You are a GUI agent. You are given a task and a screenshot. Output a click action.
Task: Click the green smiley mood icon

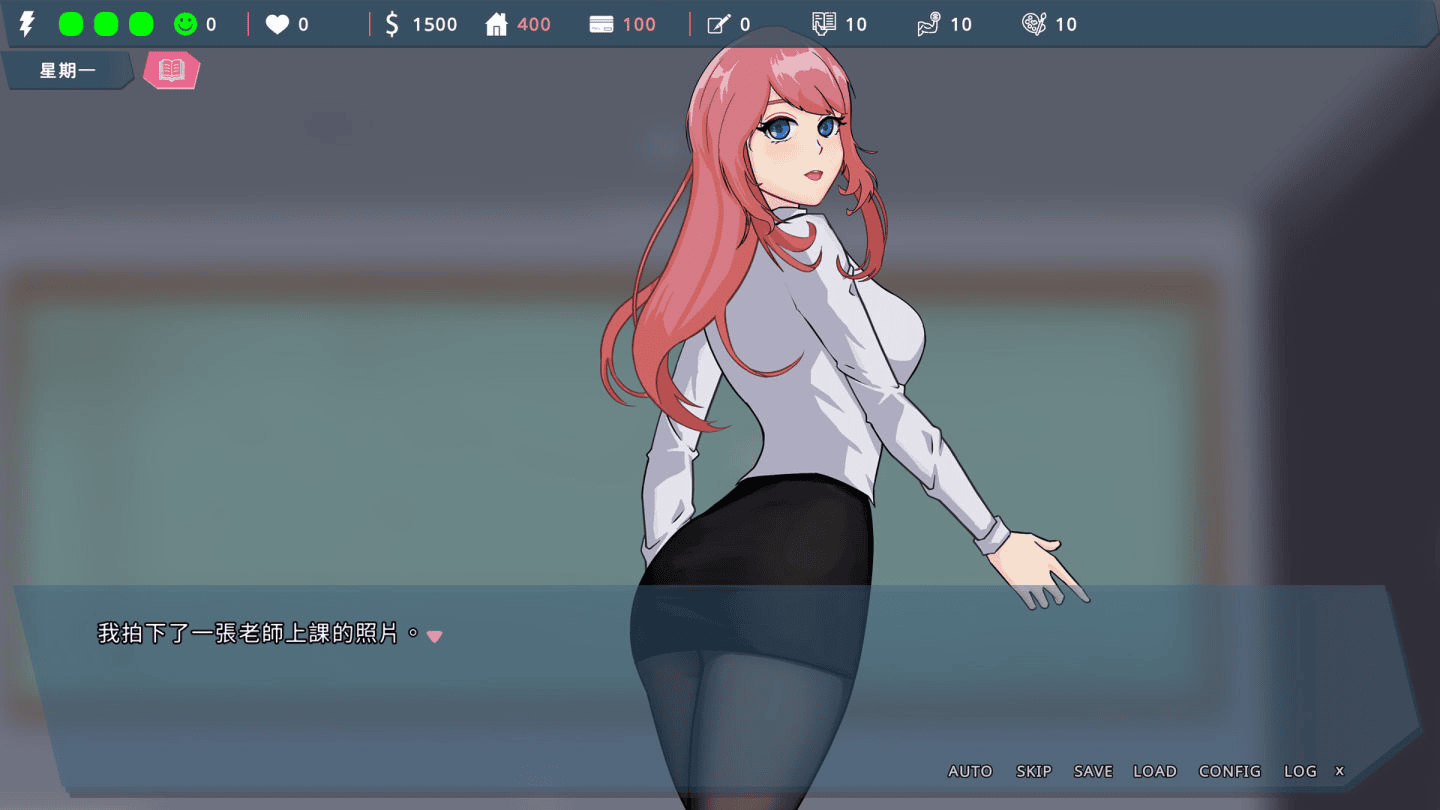[185, 24]
